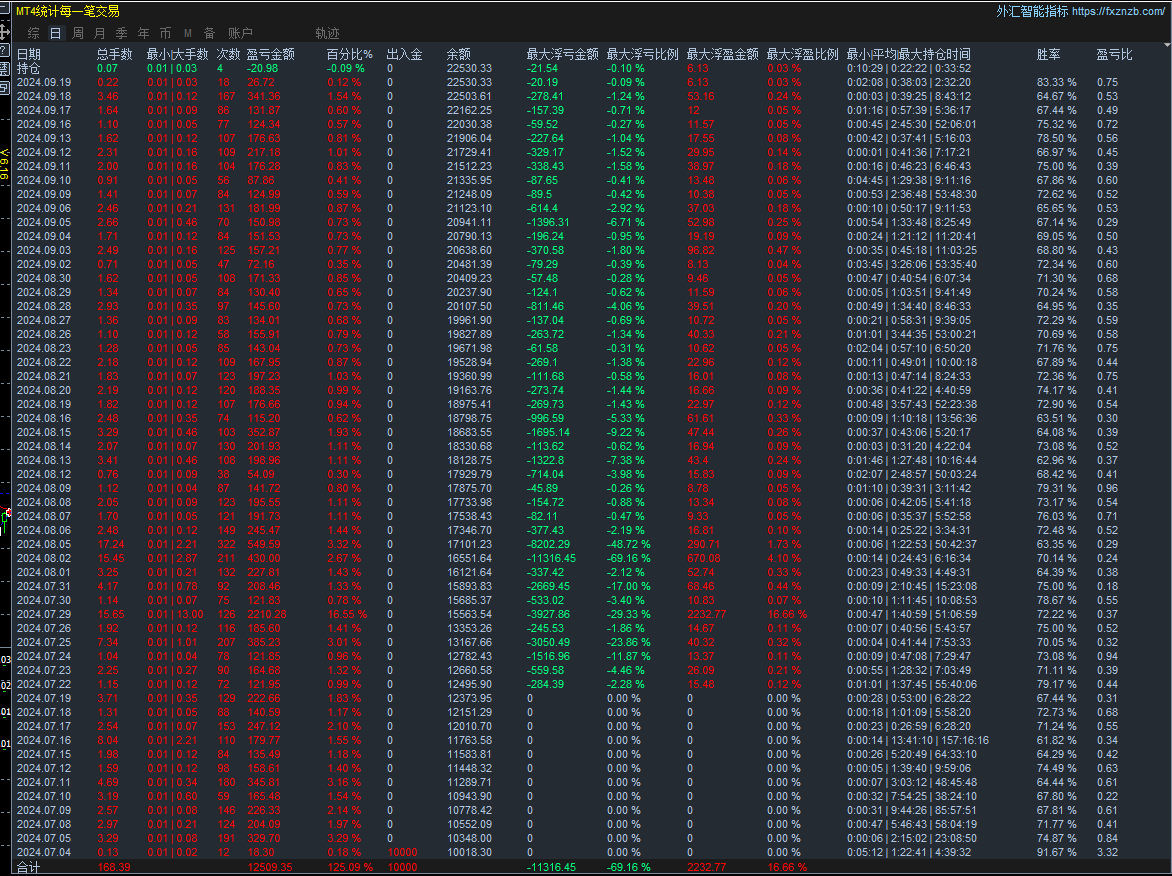Click the percentage value 16.55 %
Viewport: 1172px width, 876px height.
click(348, 614)
